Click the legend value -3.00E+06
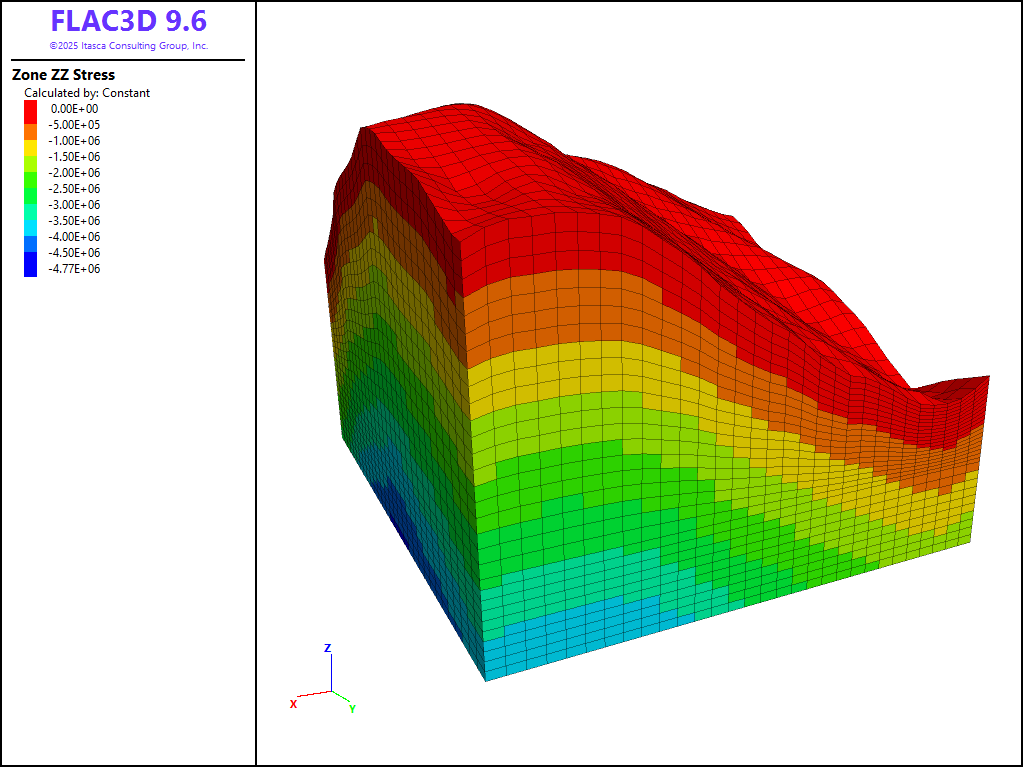The width and height of the screenshot is (1024, 768). [75, 205]
